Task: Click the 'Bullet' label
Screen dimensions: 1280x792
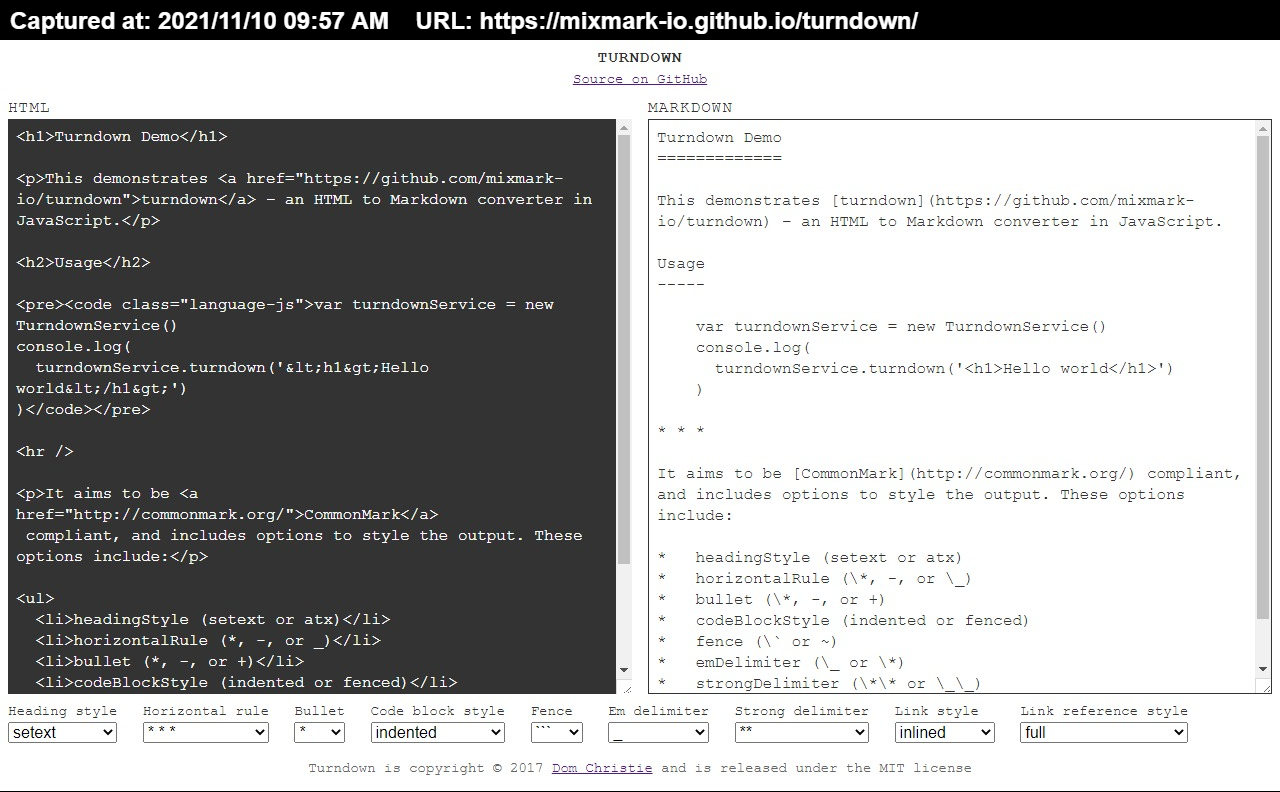Action: (x=319, y=711)
